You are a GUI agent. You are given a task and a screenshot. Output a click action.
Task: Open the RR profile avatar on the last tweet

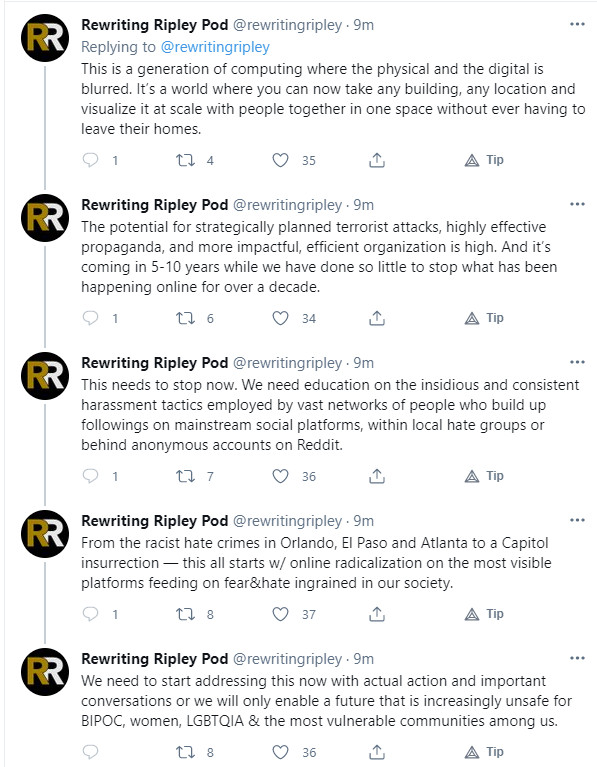pyautogui.click(x=45, y=672)
